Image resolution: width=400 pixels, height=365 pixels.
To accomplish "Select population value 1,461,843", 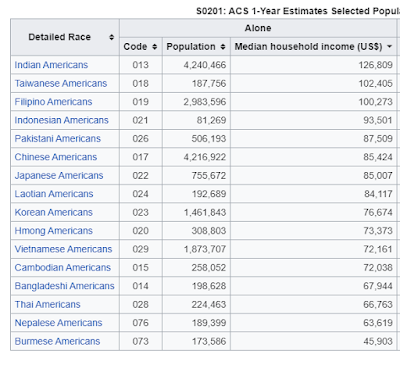I will 205,212.
